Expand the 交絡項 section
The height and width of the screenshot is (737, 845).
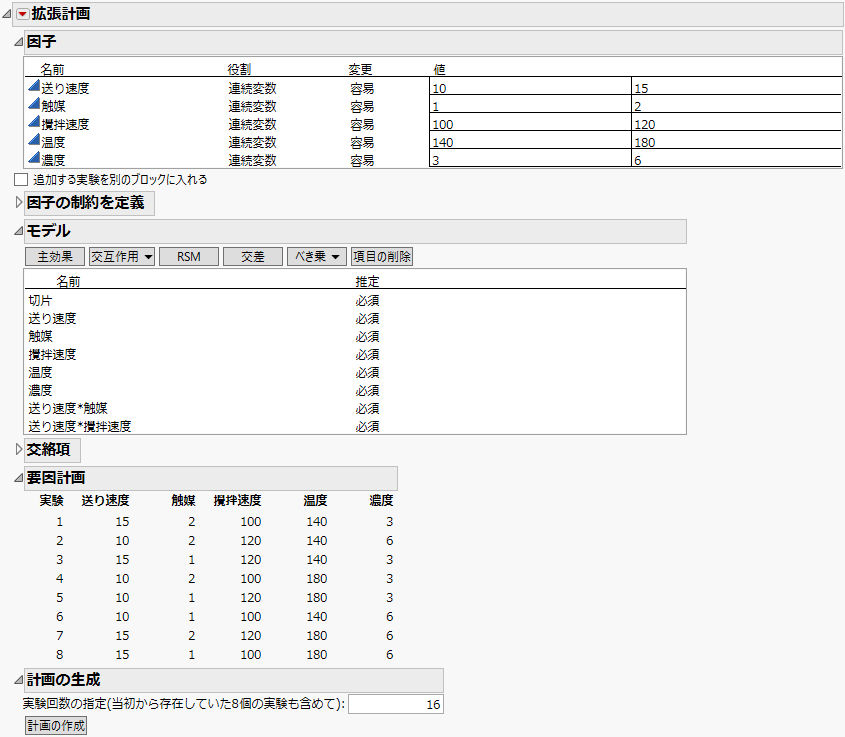[x=17, y=450]
